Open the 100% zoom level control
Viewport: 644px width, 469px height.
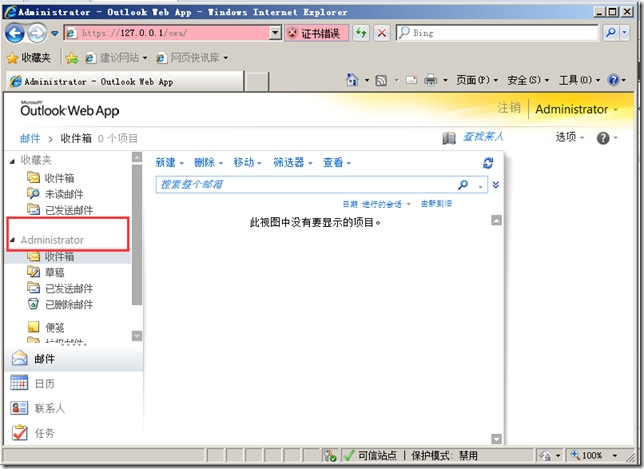tap(593, 455)
